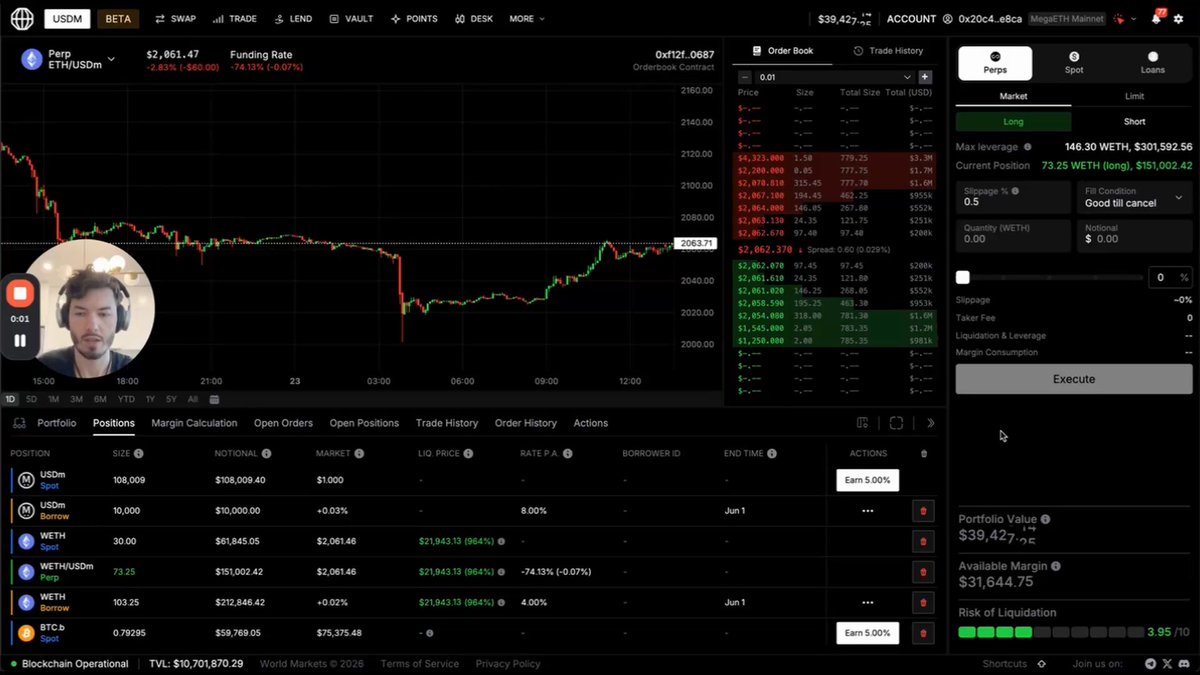Switch to the Margin Calculation tab
The height and width of the screenshot is (675, 1200).
[194, 423]
